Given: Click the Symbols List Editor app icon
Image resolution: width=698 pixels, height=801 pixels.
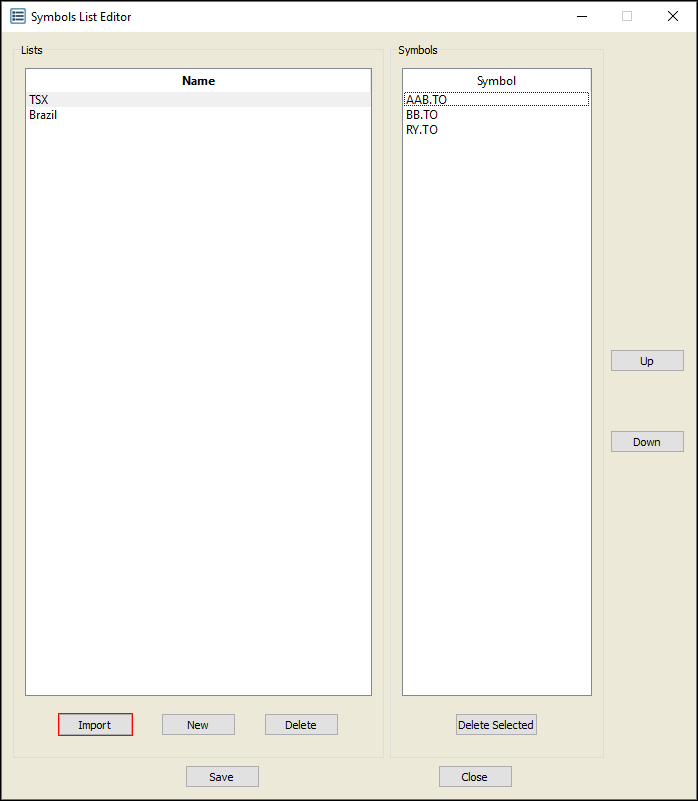Looking at the screenshot, I should pyautogui.click(x=17, y=17).
